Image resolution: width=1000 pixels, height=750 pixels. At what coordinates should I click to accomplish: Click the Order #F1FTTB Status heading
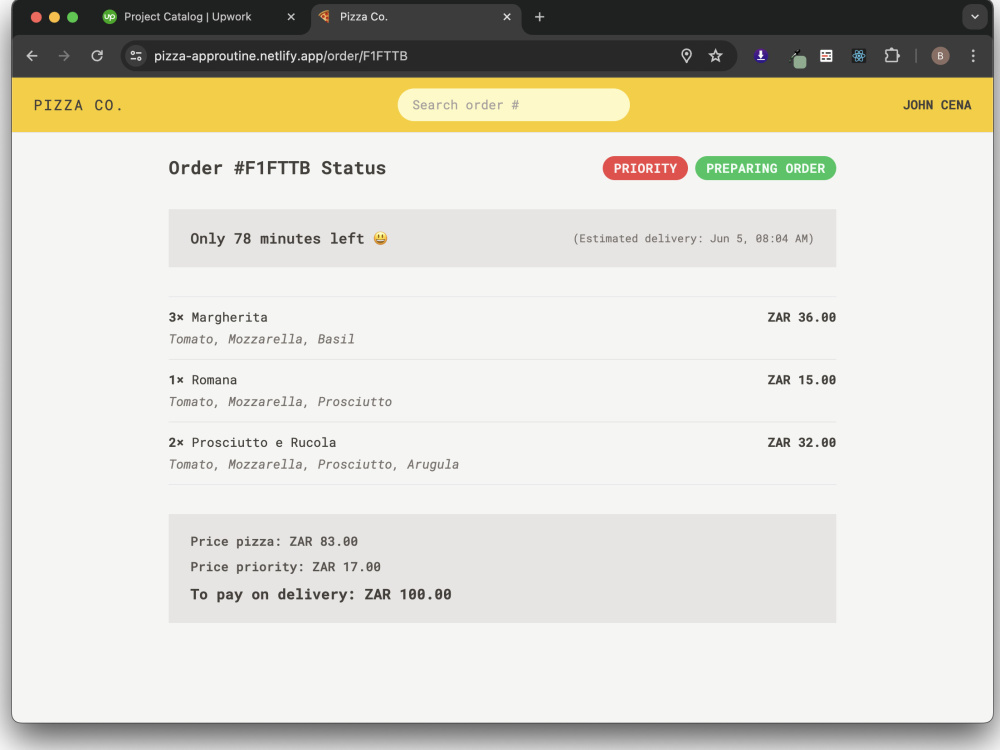[277, 168]
